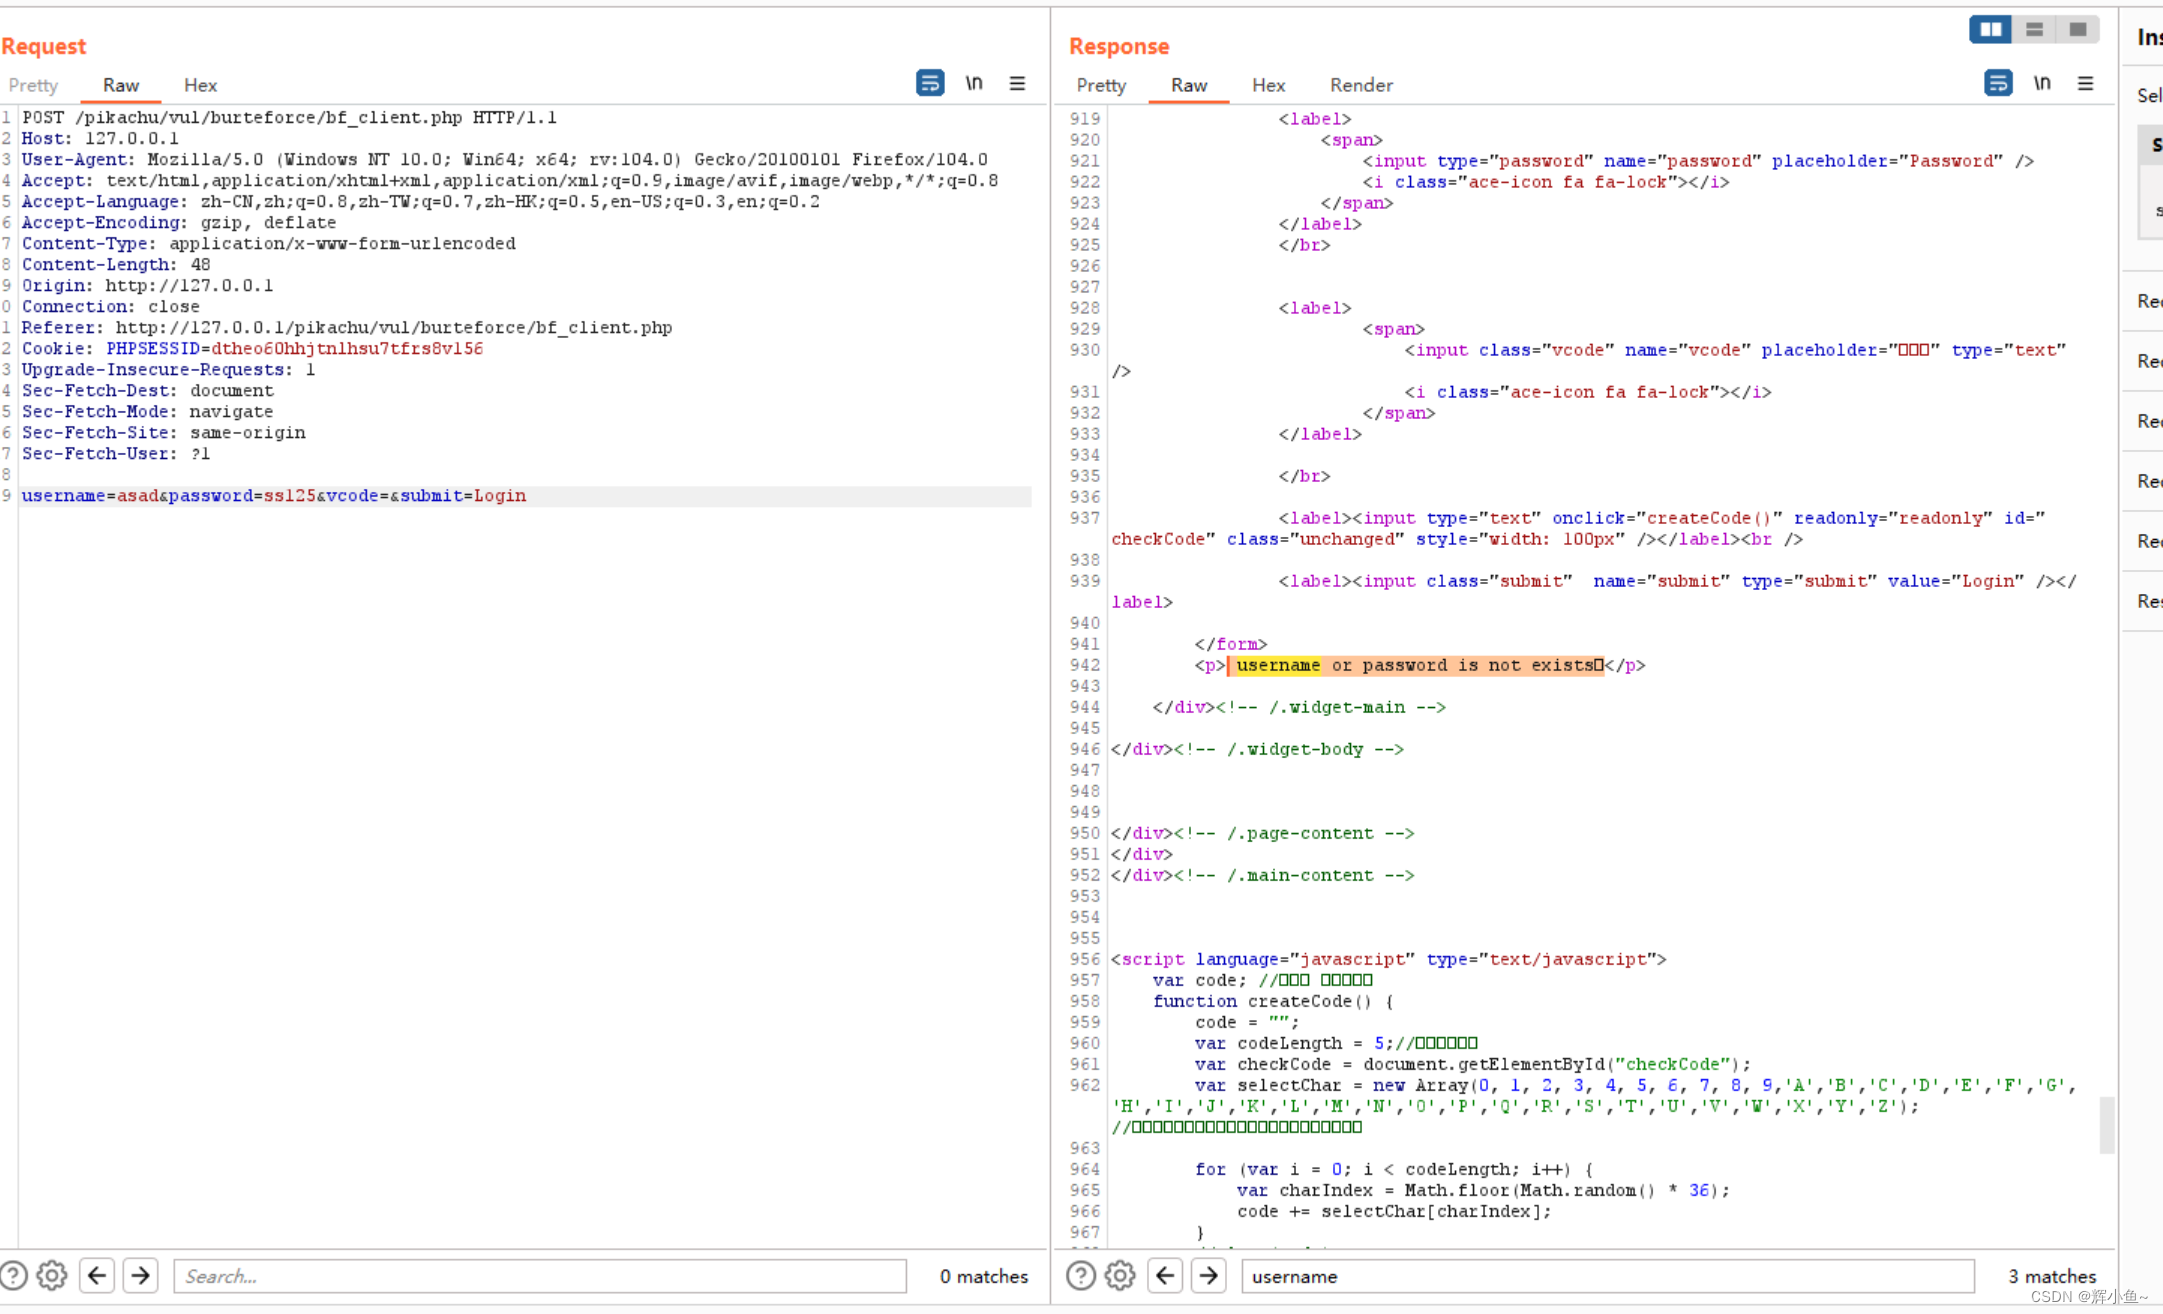Switch to Response Pretty tab
Screen dimensions: 2163x1314
tap(1101, 85)
